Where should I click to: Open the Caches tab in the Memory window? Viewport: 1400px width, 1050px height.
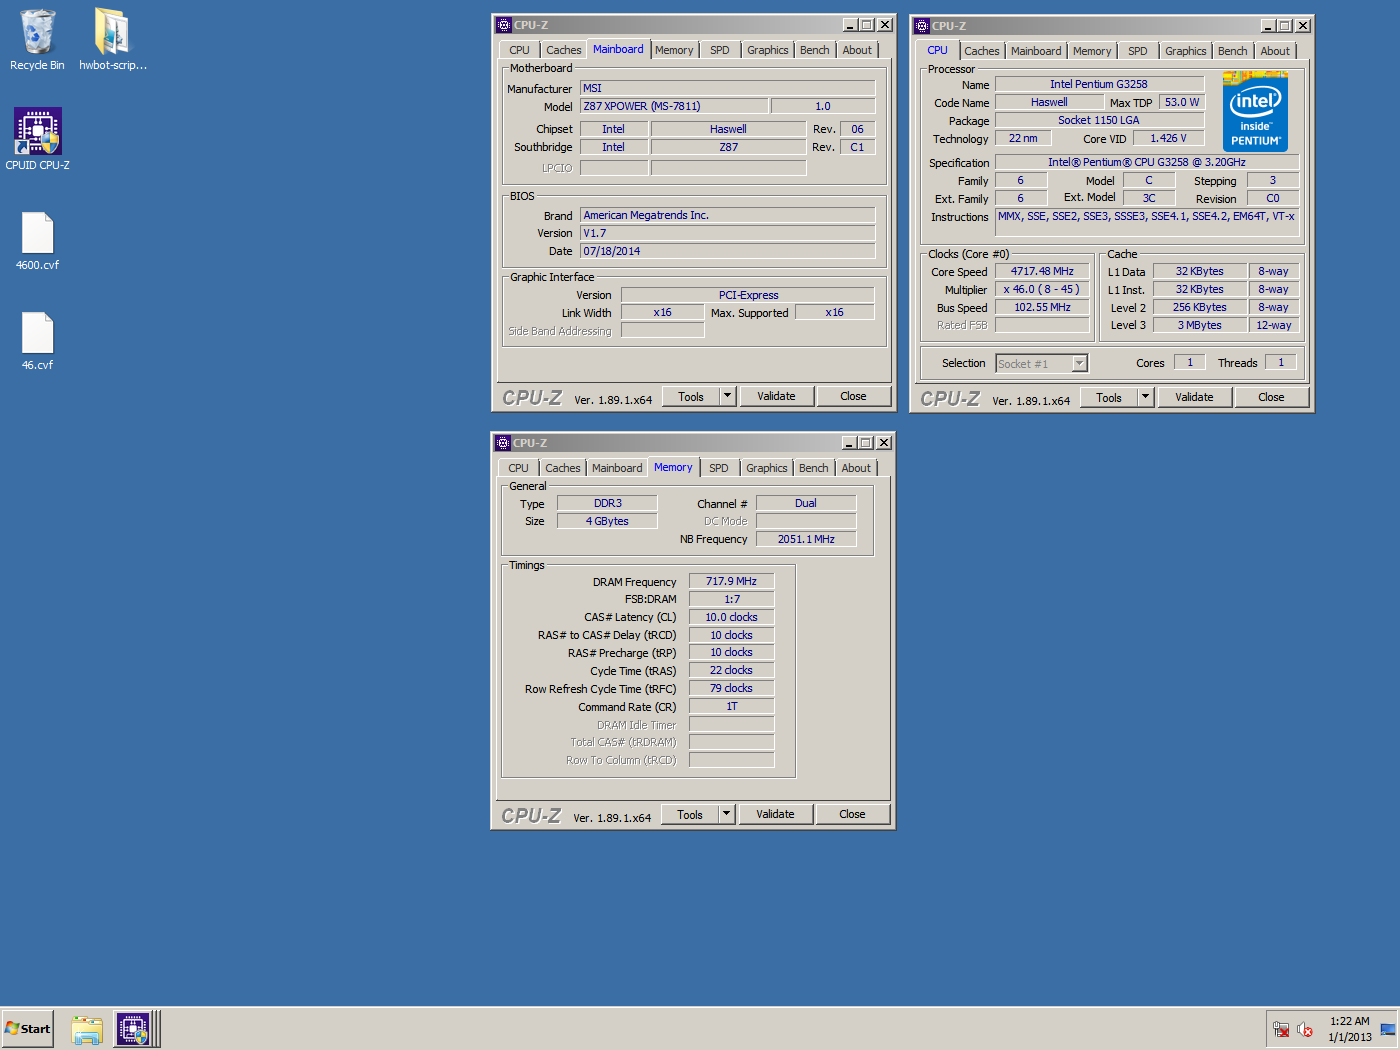pyautogui.click(x=562, y=468)
